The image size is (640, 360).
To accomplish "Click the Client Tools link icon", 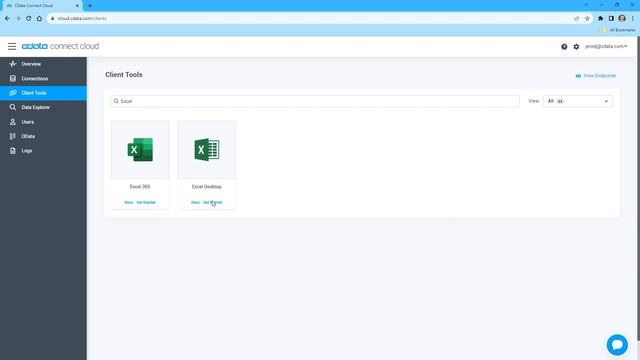I will click(13, 93).
